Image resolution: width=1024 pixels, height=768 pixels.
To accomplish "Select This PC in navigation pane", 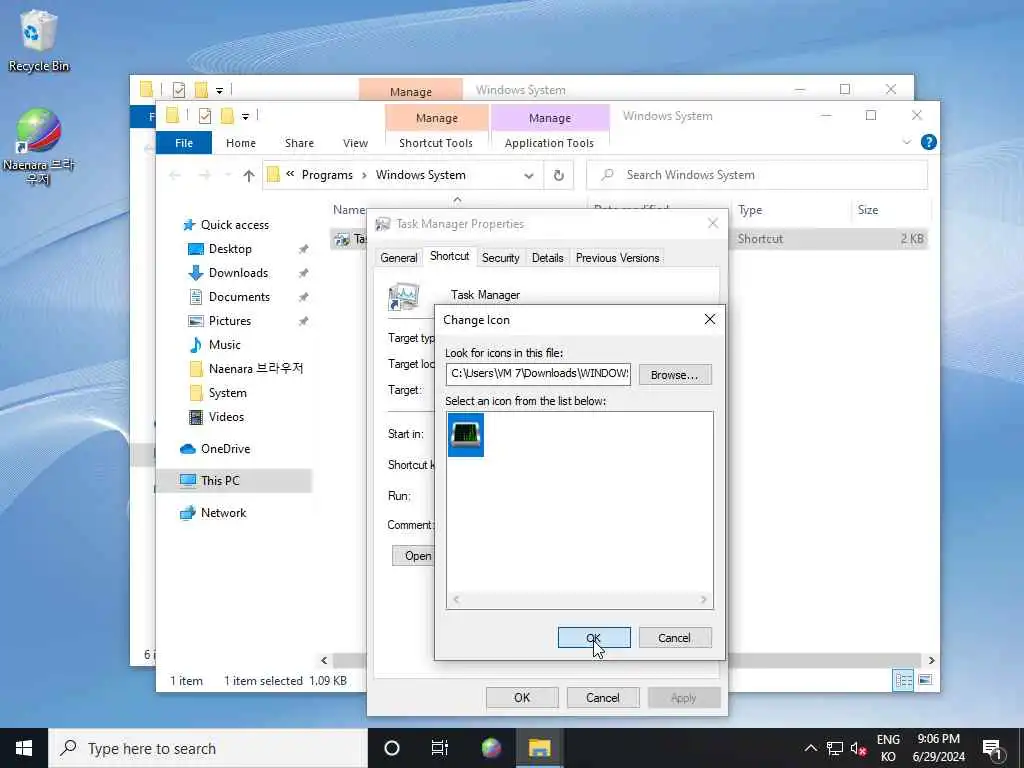I will [220, 481].
